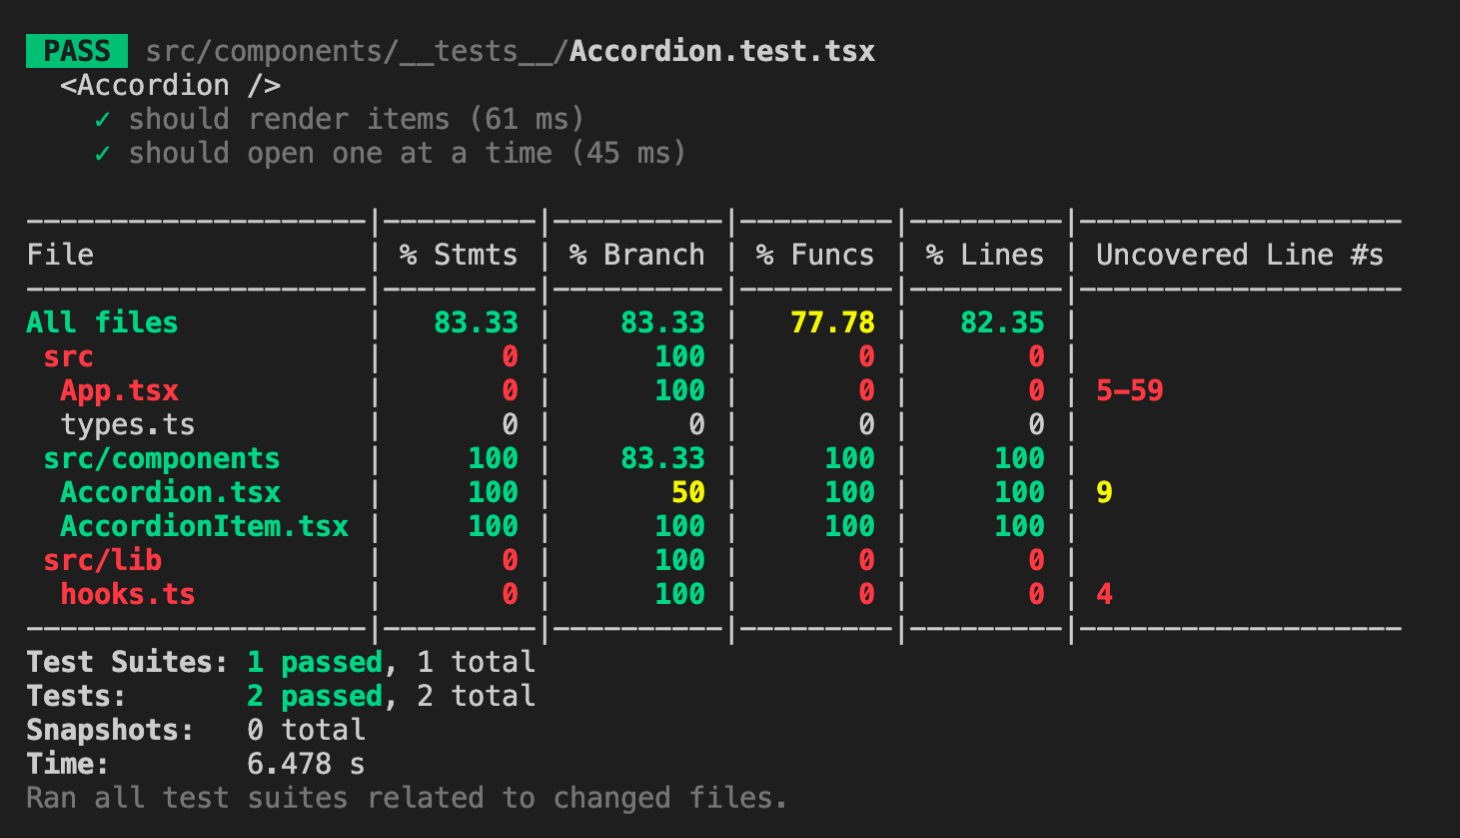Select the Accordion.test.tsx file path
The width and height of the screenshot is (1460, 838).
(510, 51)
